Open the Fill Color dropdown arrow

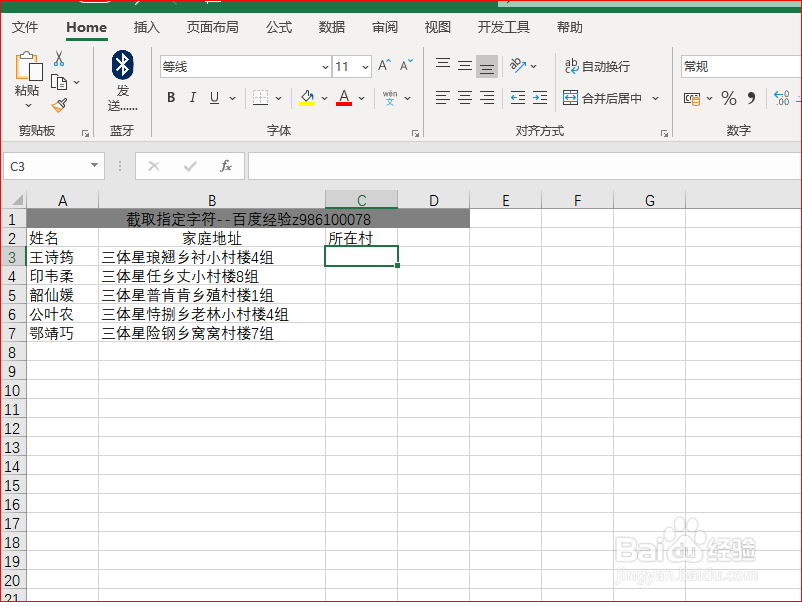[323, 98]
